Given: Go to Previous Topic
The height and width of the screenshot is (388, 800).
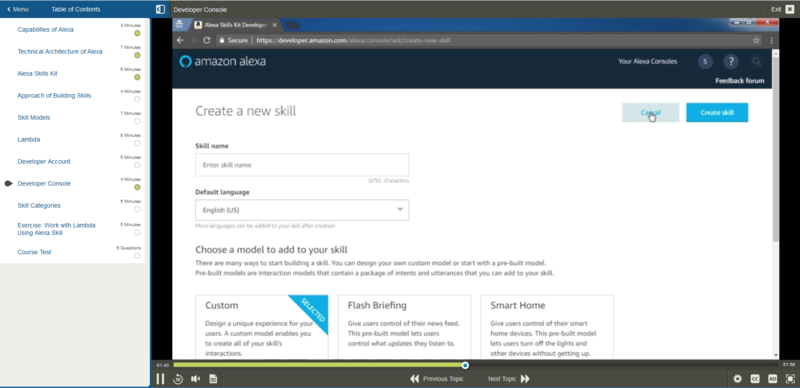Looking at the screenshot, I should 437,379.
